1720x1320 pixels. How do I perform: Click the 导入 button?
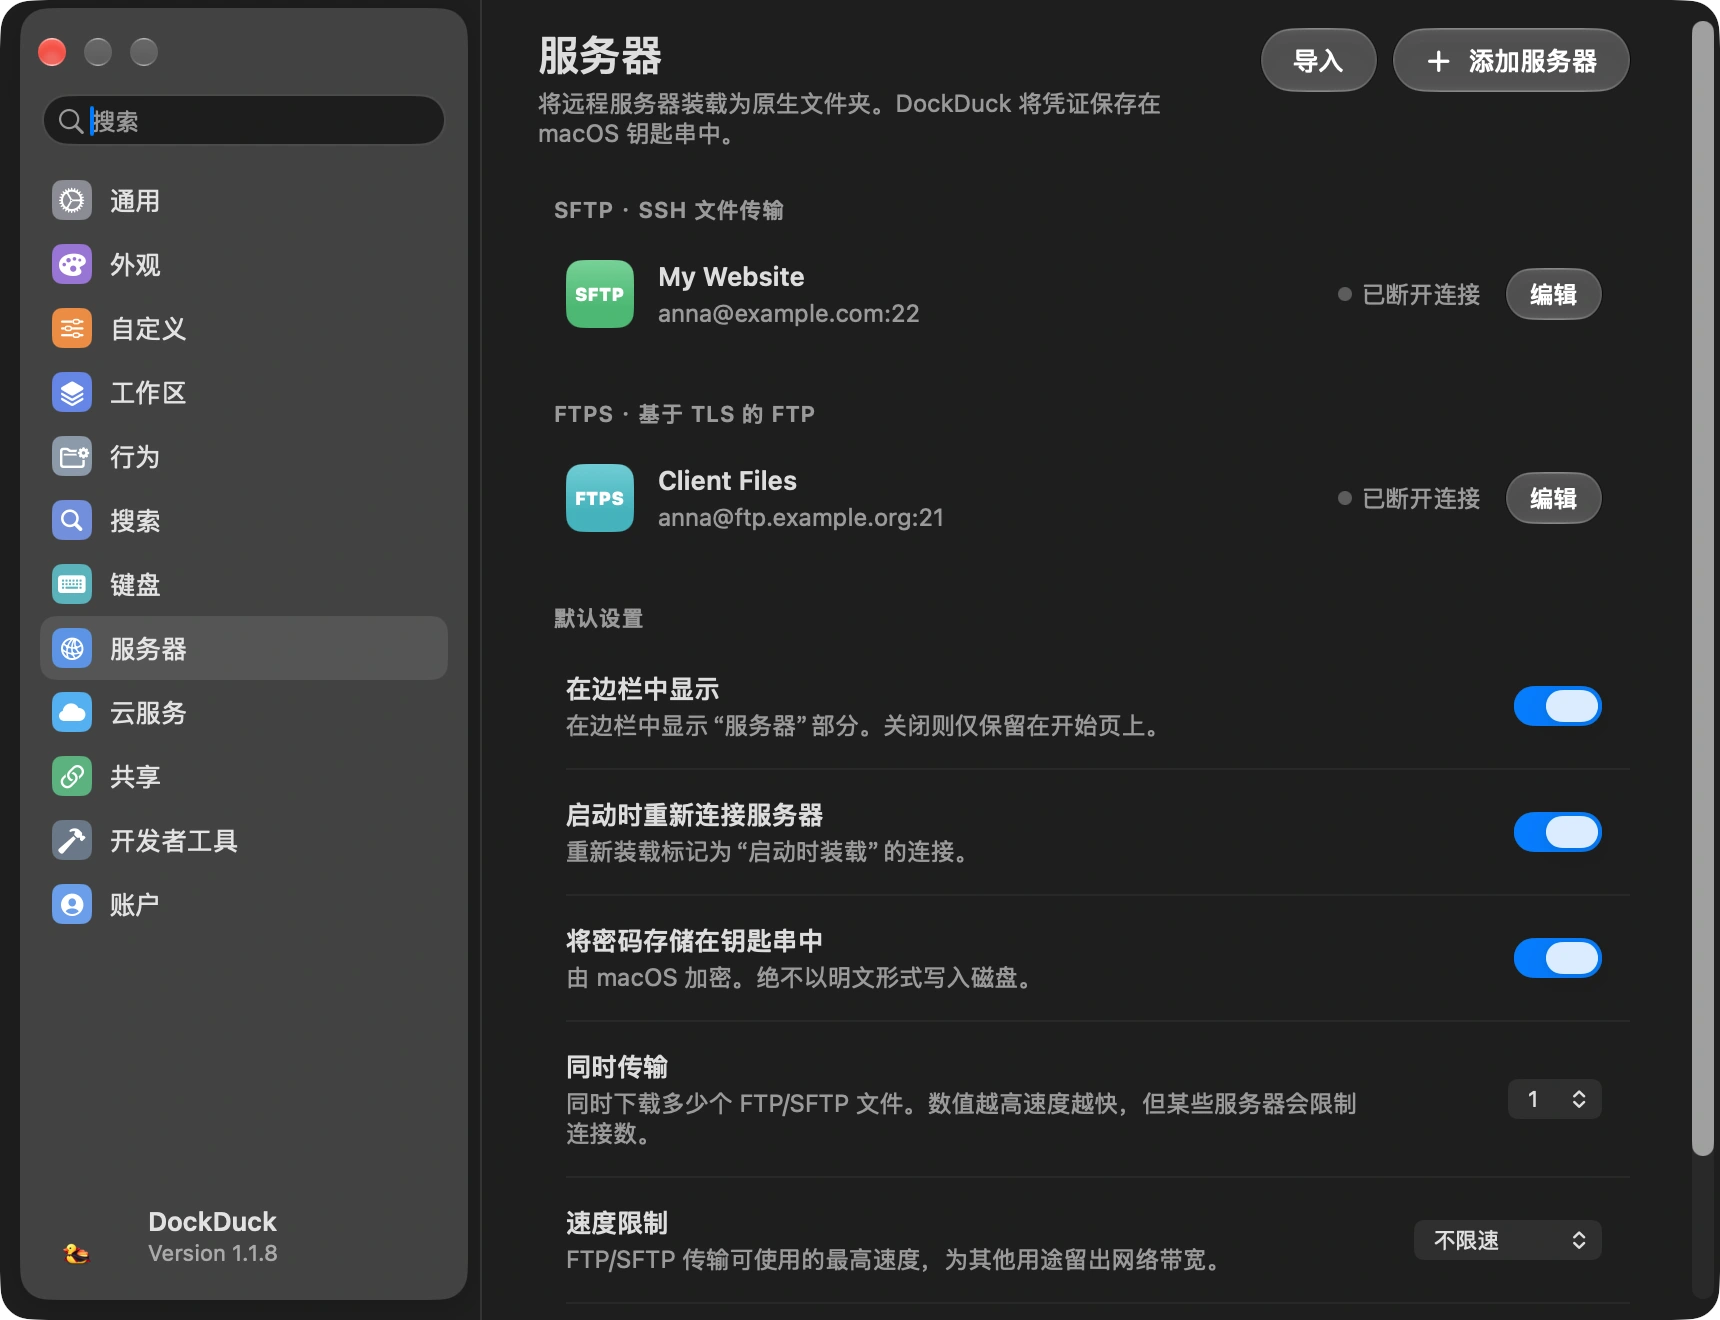[1318, 61]
